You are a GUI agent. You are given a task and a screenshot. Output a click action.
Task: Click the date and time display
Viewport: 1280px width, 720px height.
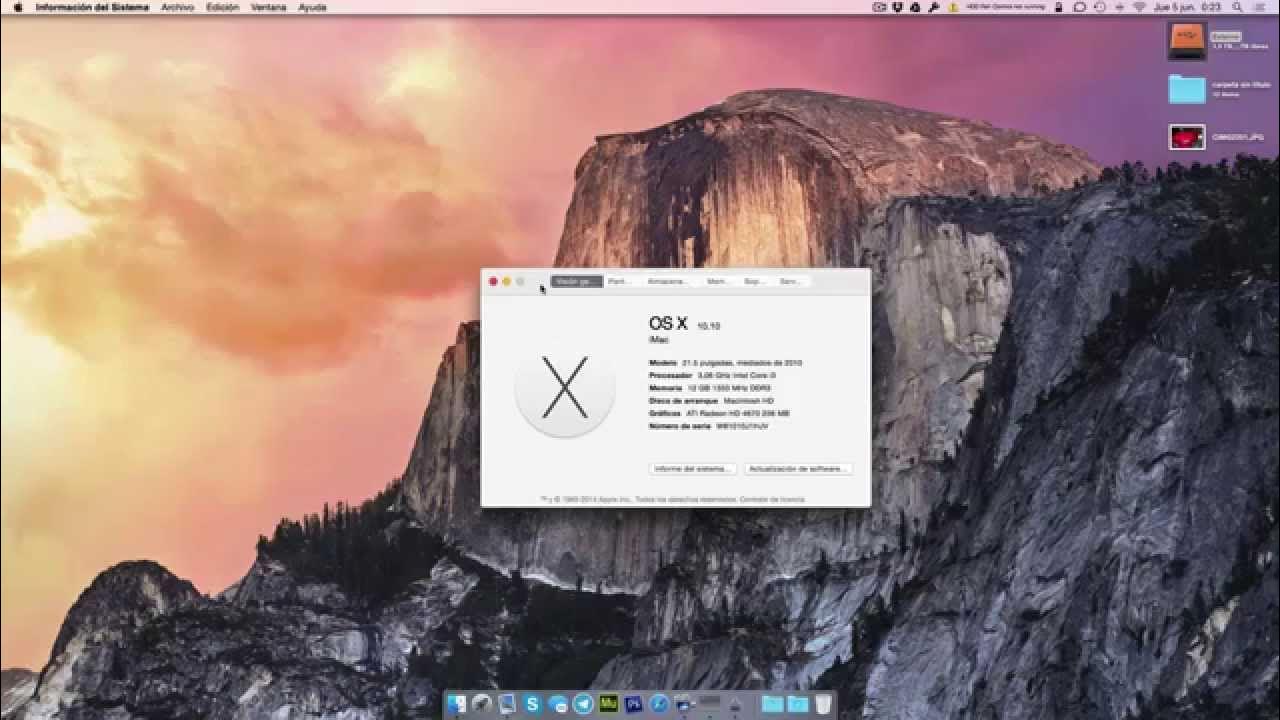click(x=1187, y=7)
